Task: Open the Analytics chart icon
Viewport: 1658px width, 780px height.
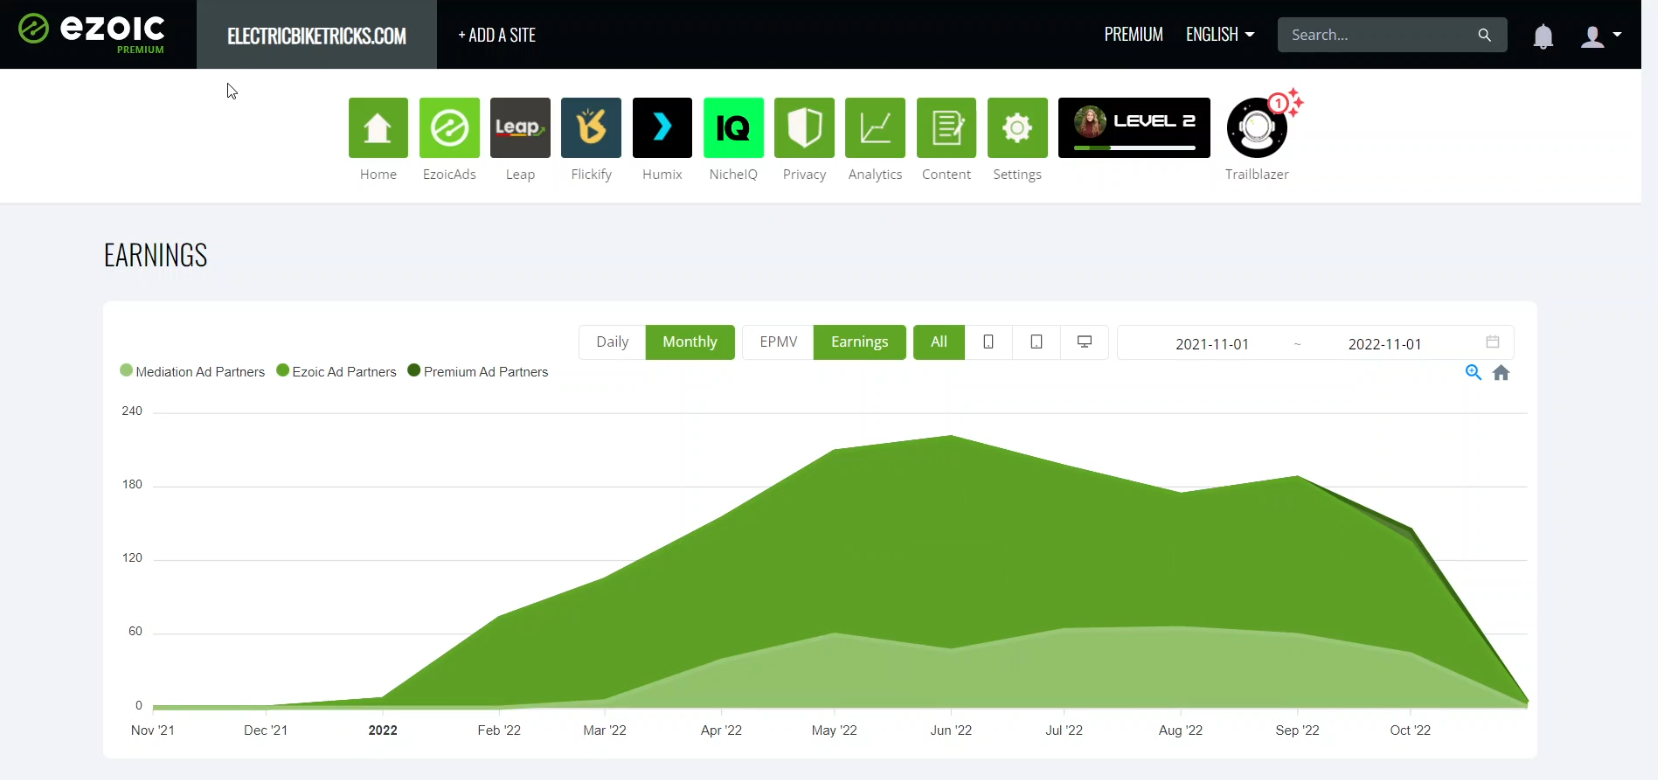Action: click(x=875, y=128)
